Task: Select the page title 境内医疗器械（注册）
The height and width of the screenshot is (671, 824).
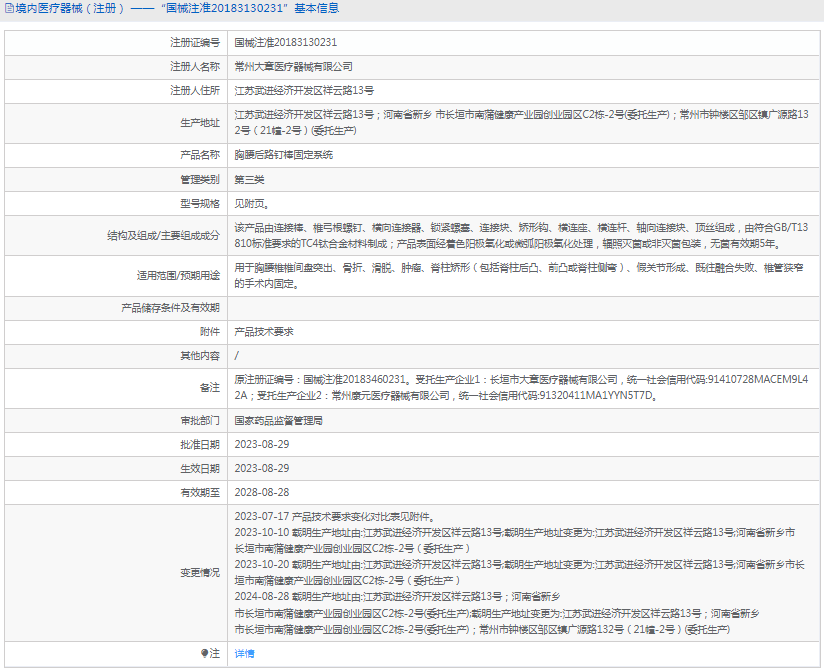Action: pyautogui.click(x=70, y=8)
